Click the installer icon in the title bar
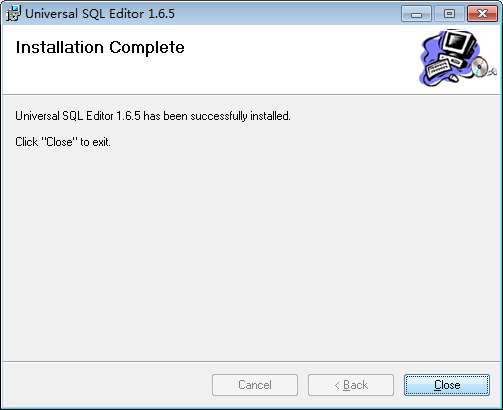This screenshot has height=410, width=503. pos(13,13)
